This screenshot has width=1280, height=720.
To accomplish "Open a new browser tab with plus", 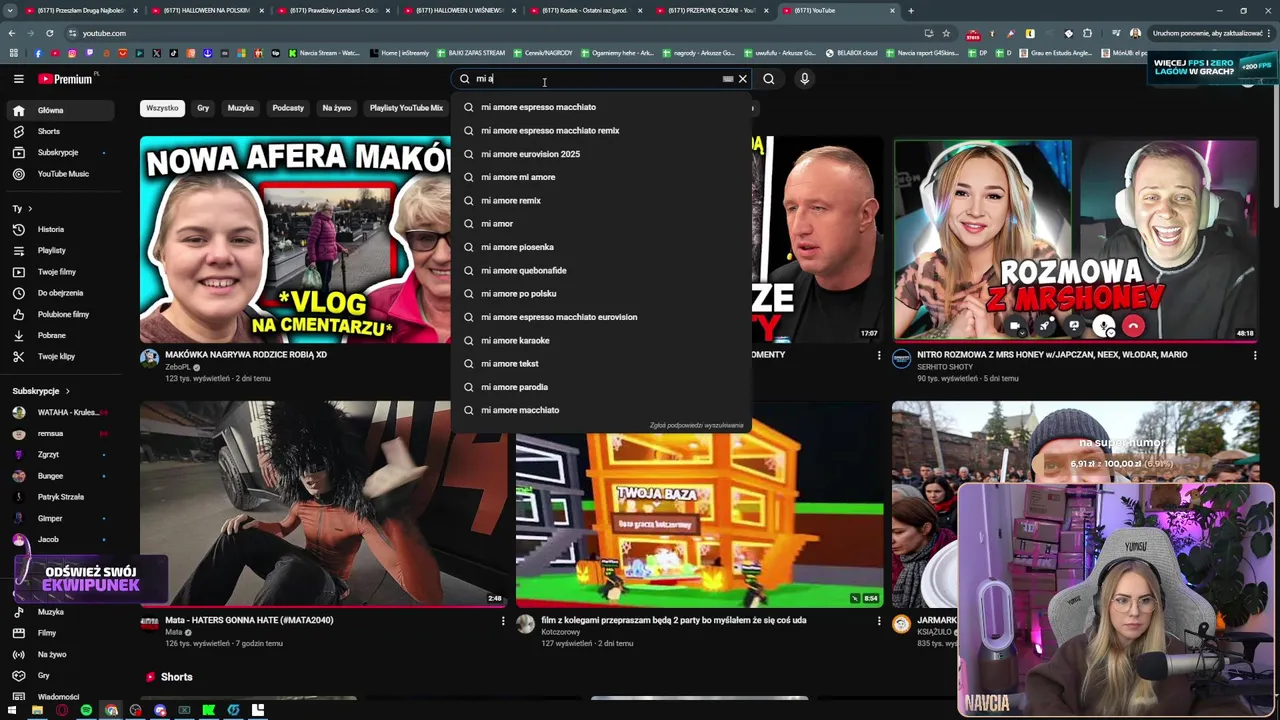I will (x=911, y=10).
